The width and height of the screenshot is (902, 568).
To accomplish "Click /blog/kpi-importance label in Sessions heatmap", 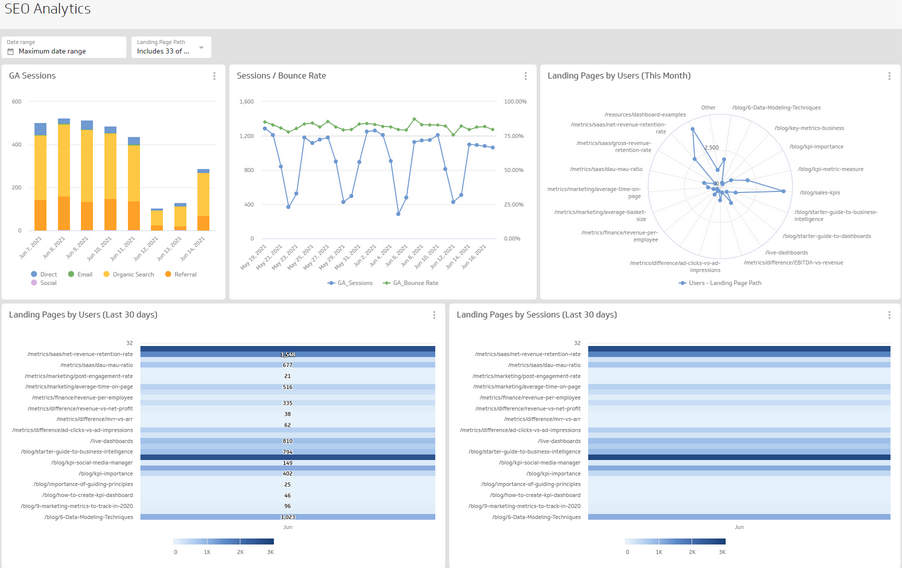I will click(x=553, y=474).
